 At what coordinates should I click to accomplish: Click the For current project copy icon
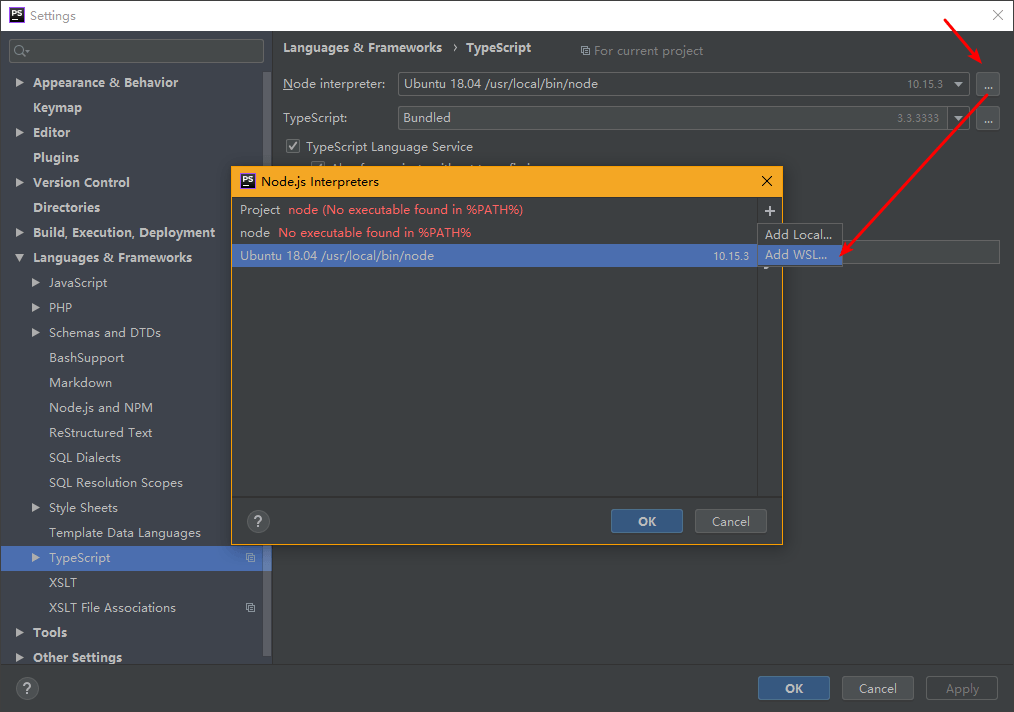585,50
